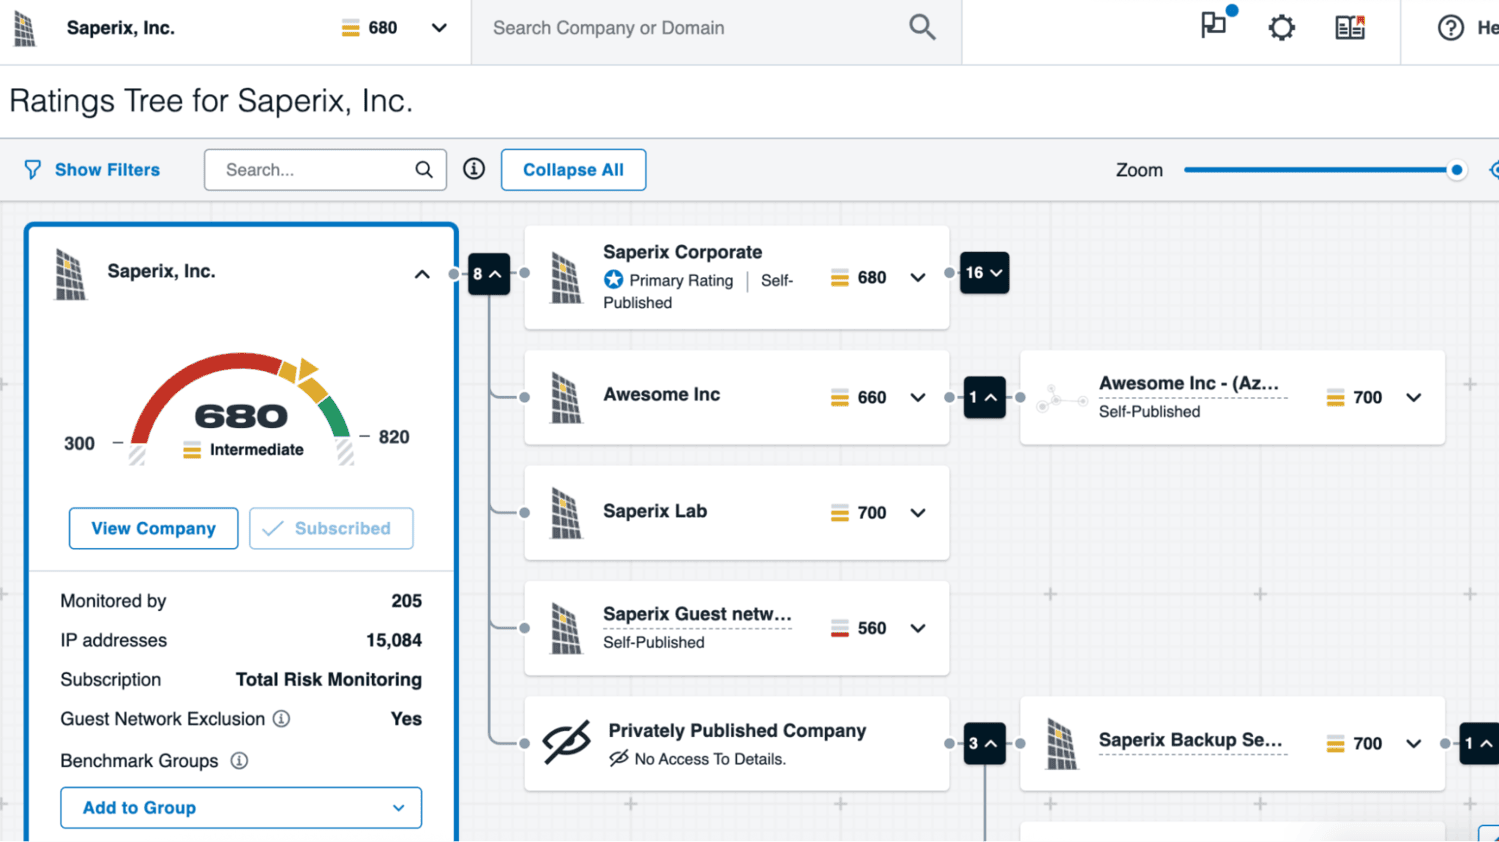
Task: Click Guest Network Exclusion info icon
Action: (282, 719)
